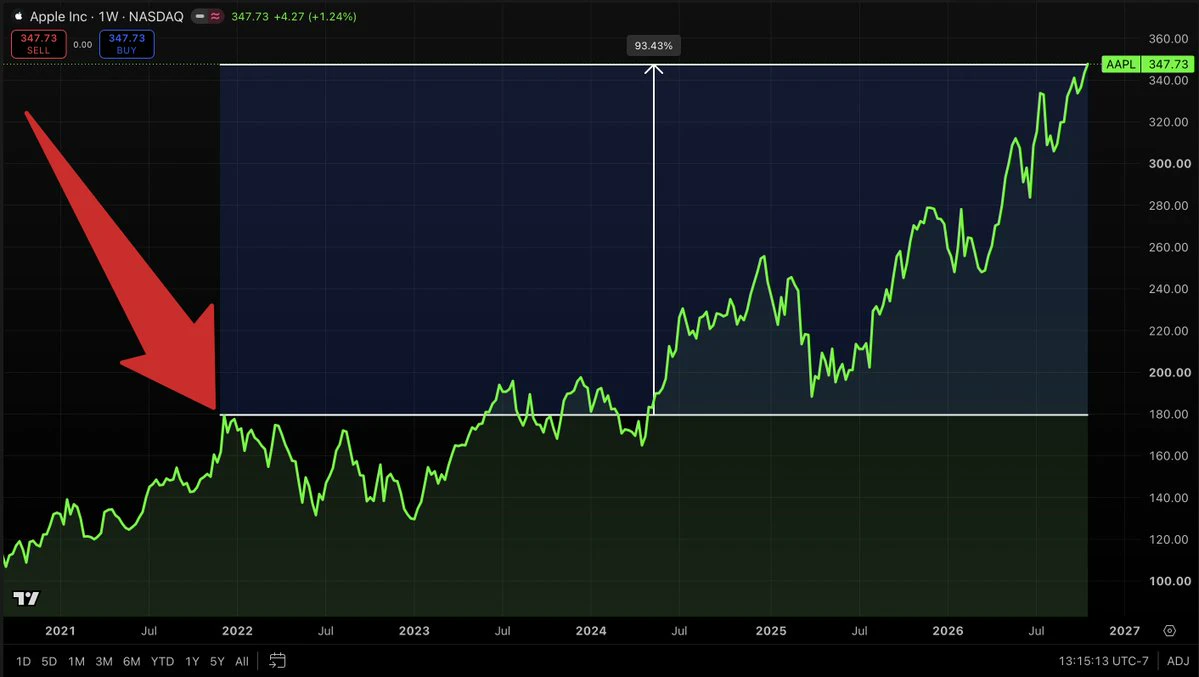Open the Apple Inc symbol search title

(106, 16)
